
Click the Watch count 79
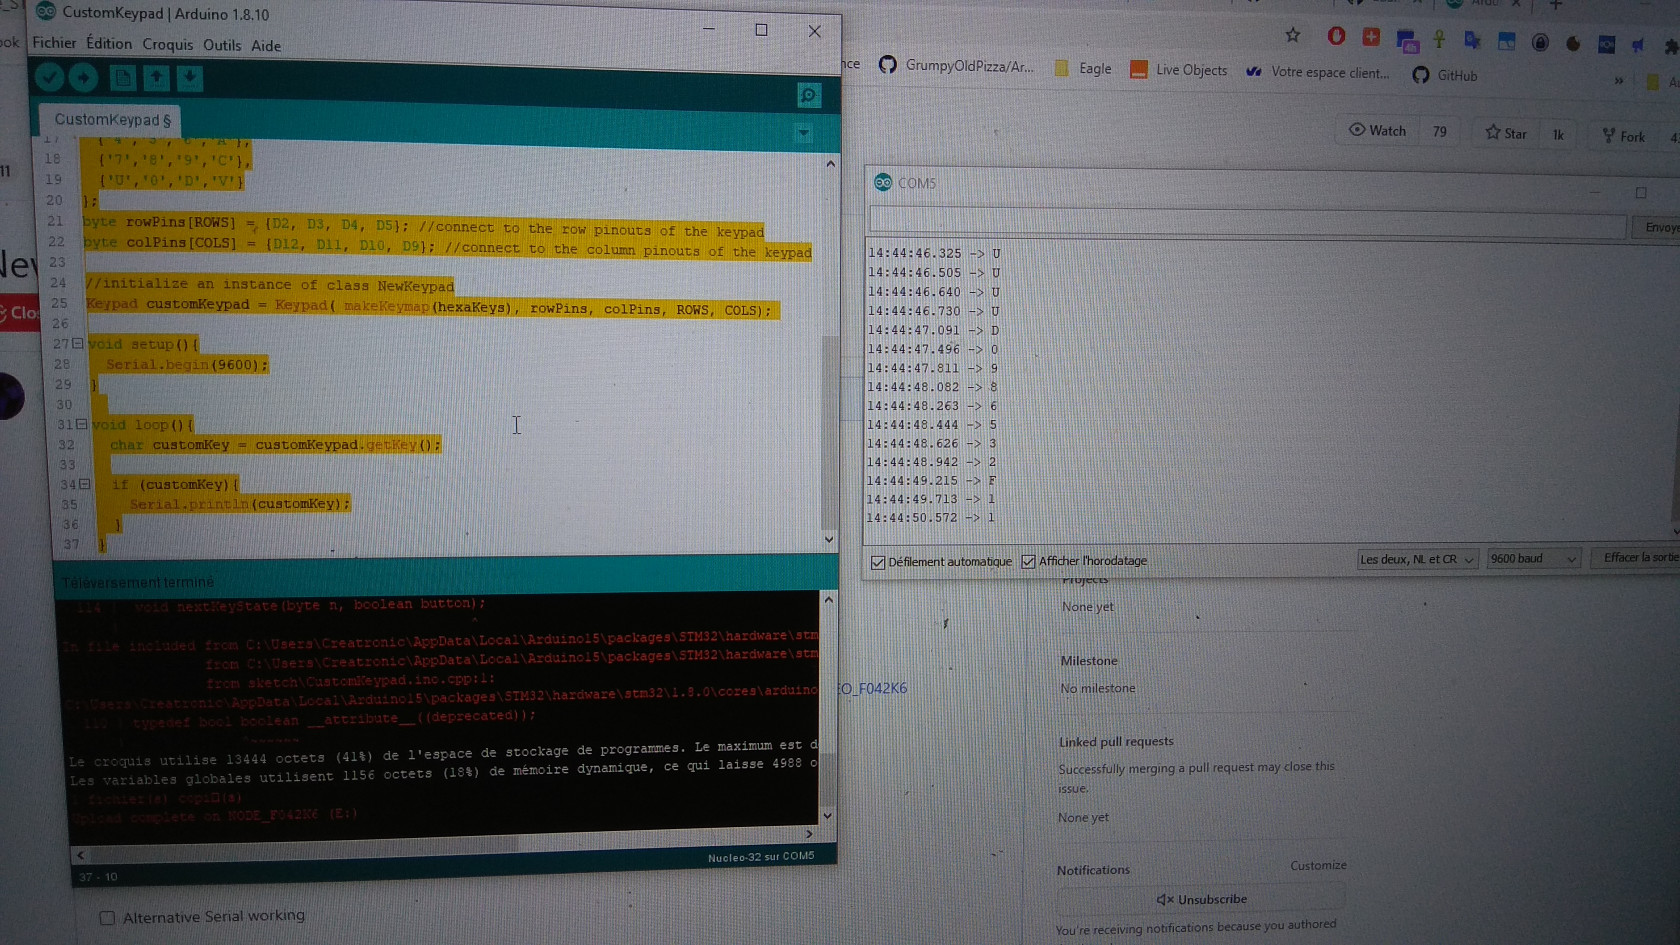1439,131
